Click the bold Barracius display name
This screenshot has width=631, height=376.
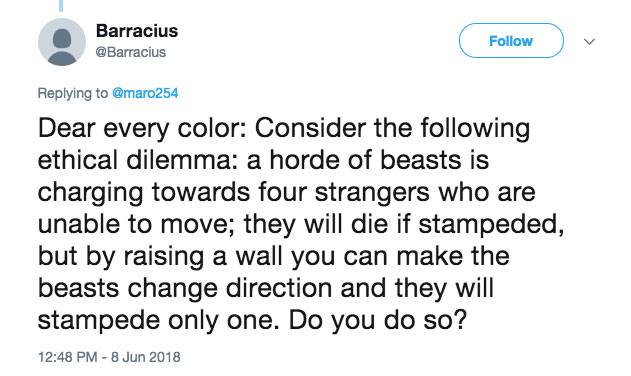pos(137,31)
